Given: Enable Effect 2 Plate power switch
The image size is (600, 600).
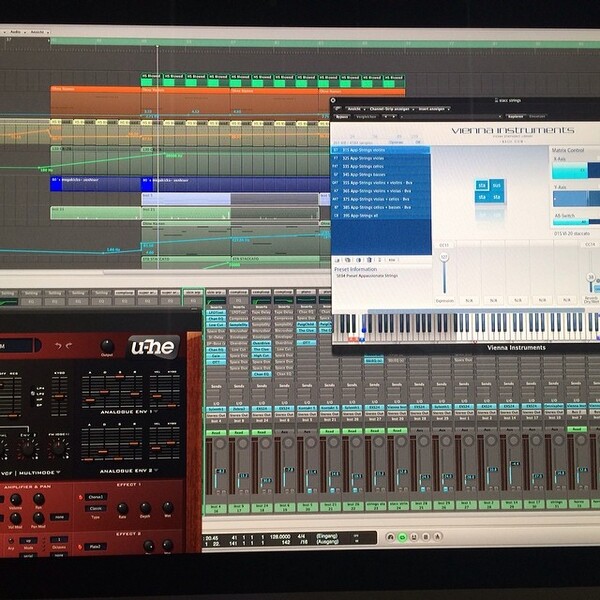Looking at the screenshot, I should 80,547.
